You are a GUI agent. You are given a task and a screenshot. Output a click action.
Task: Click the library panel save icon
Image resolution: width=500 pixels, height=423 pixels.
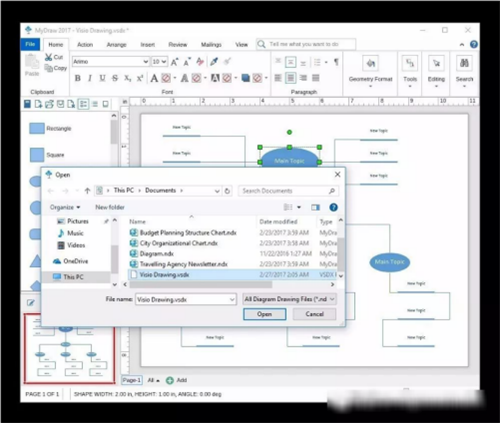coord(27,104)
